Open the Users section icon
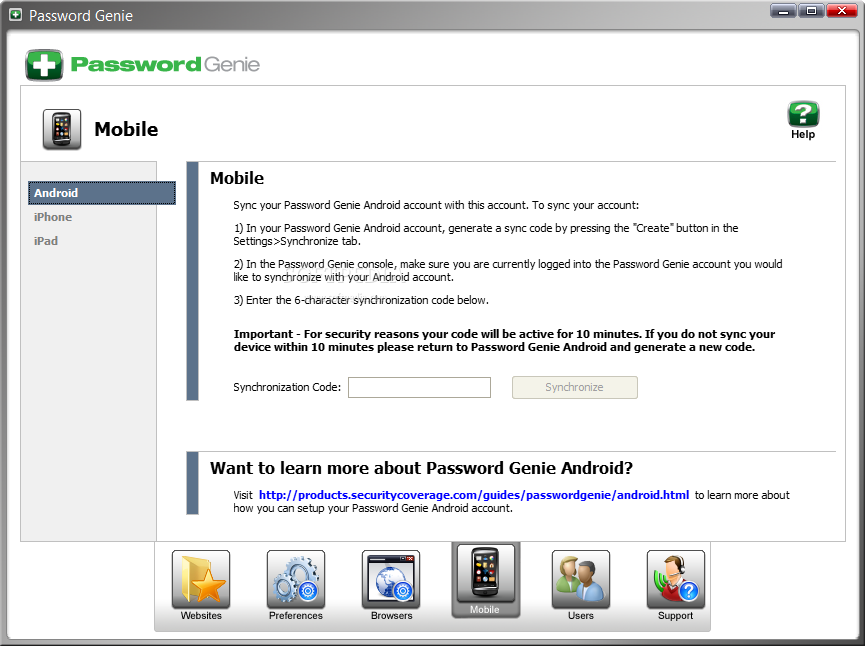This screenshot has width=865, height=646. click(581, 579)
